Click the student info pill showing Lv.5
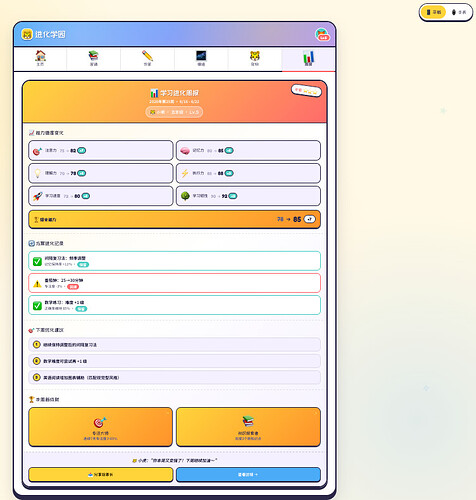 [174, 112]
